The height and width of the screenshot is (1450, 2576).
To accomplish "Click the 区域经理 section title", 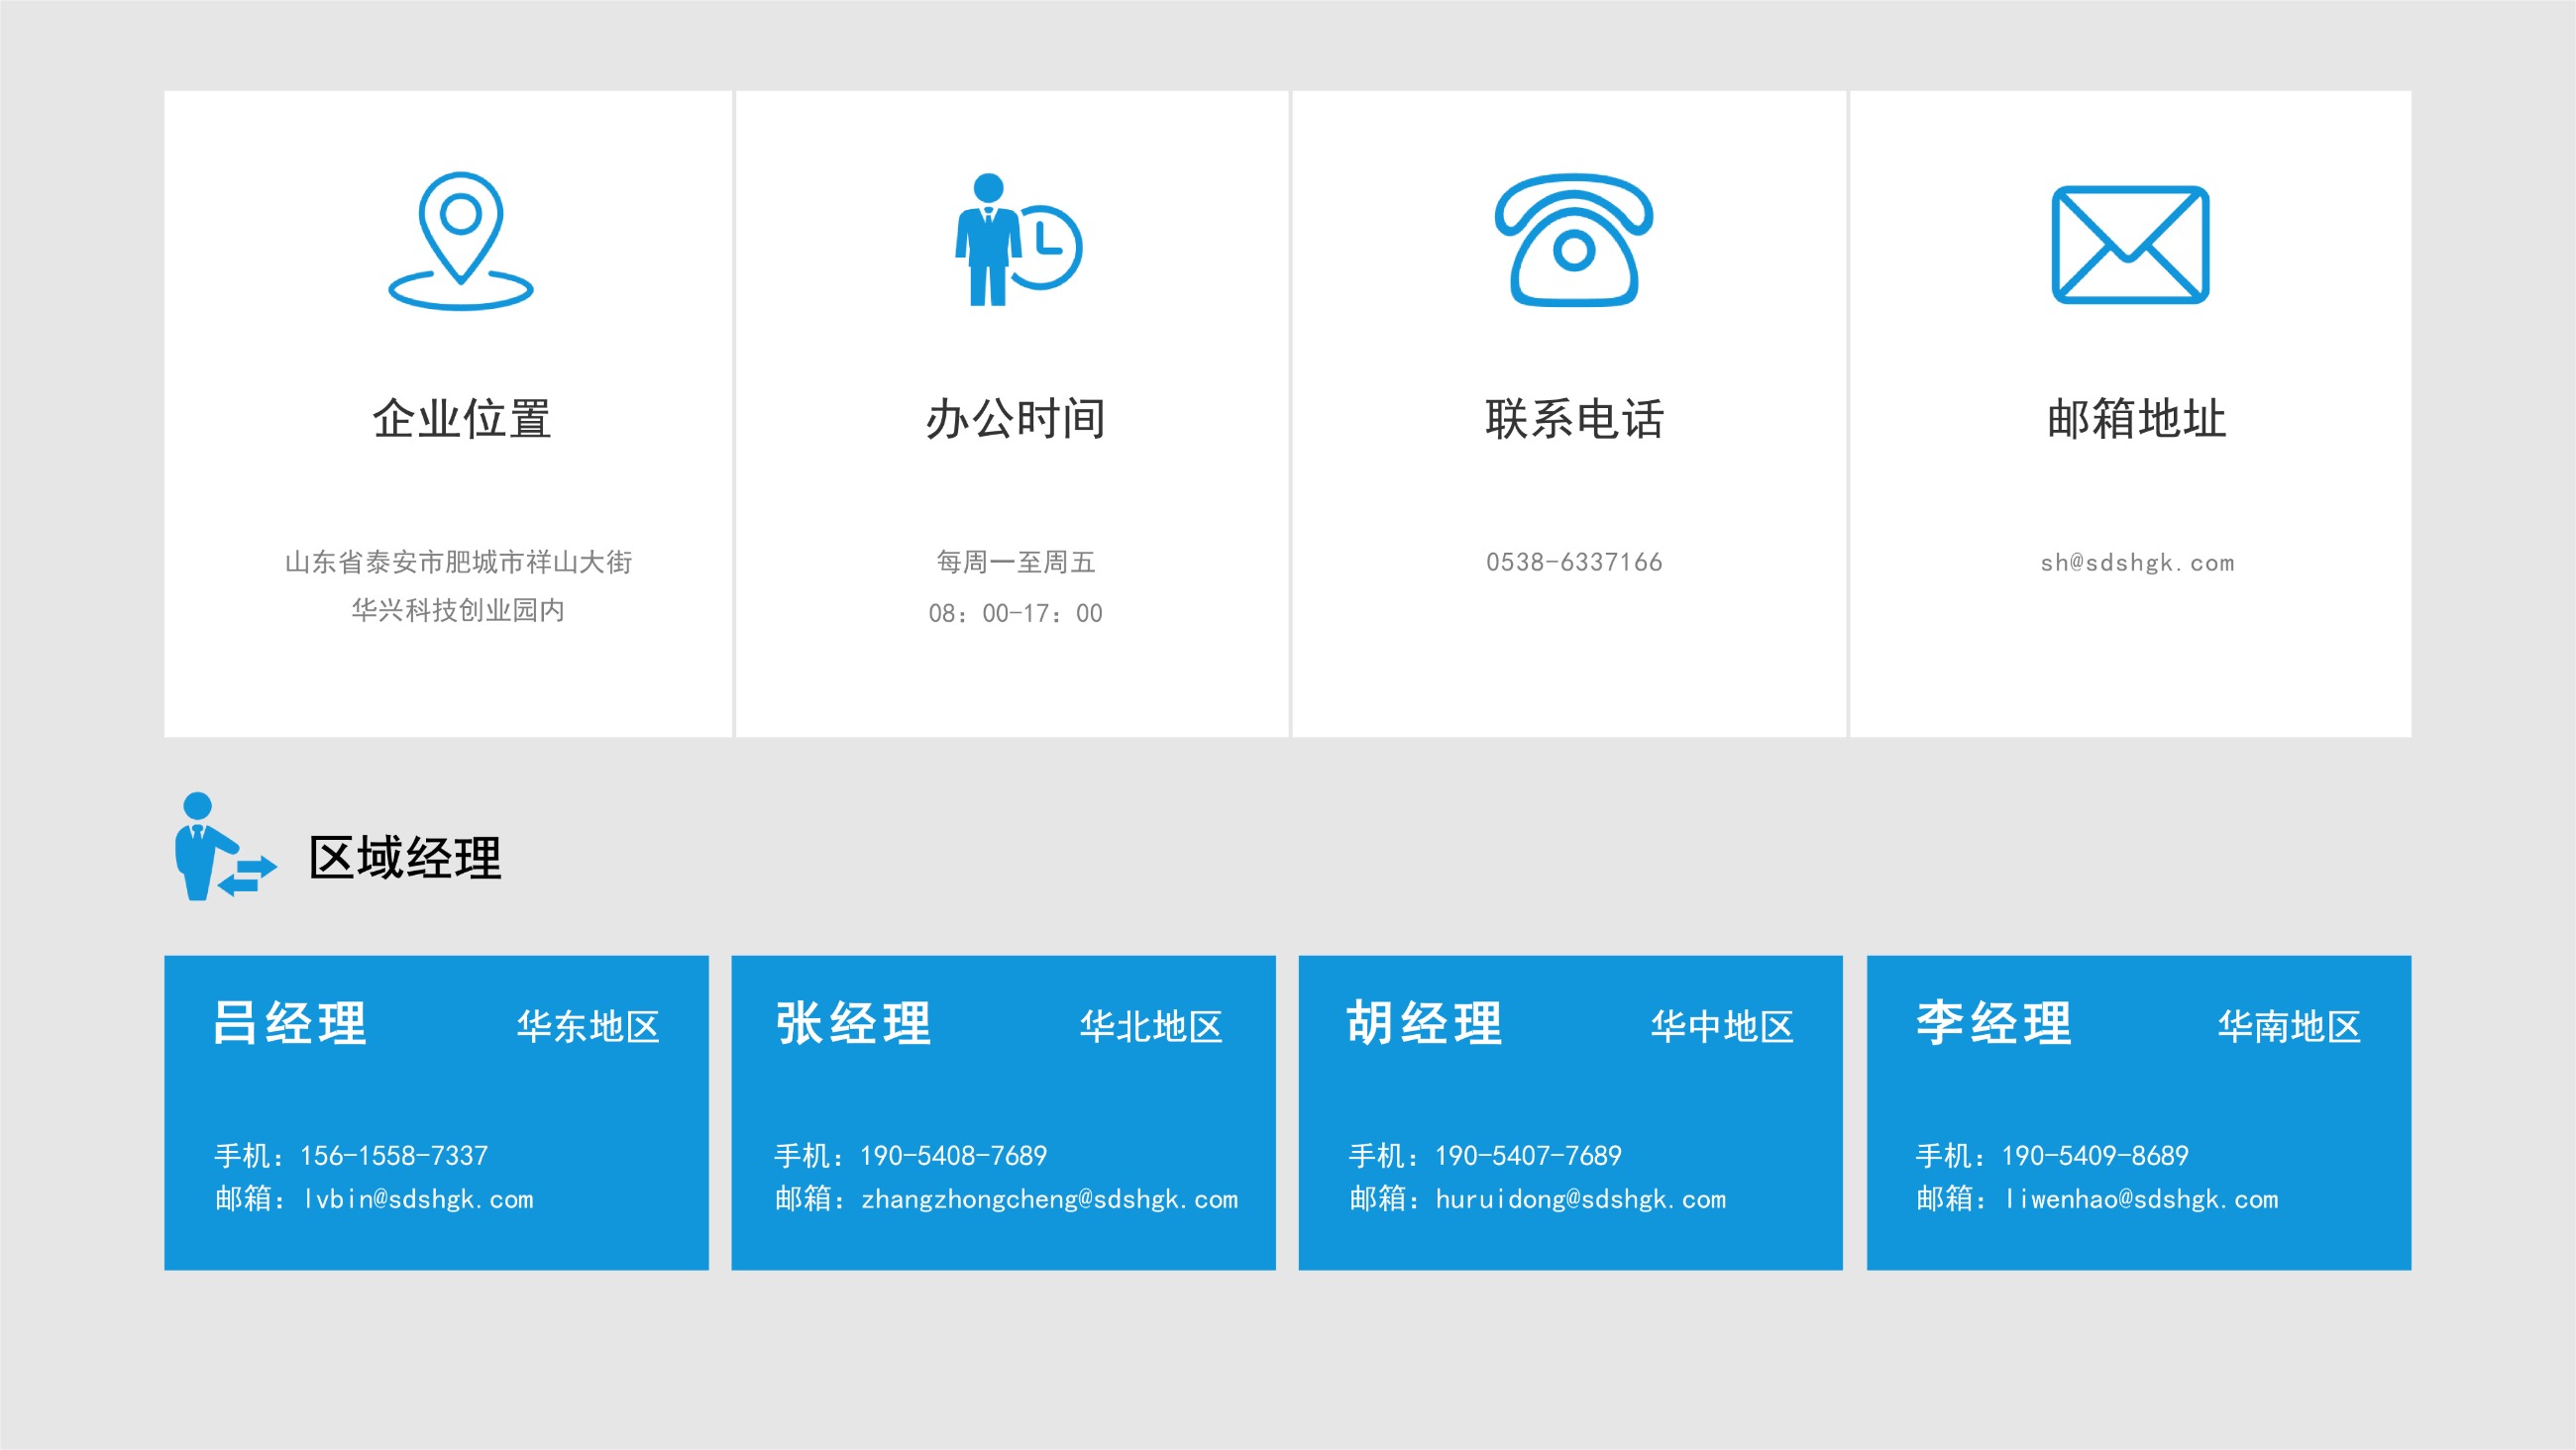I will click(405, 858).
